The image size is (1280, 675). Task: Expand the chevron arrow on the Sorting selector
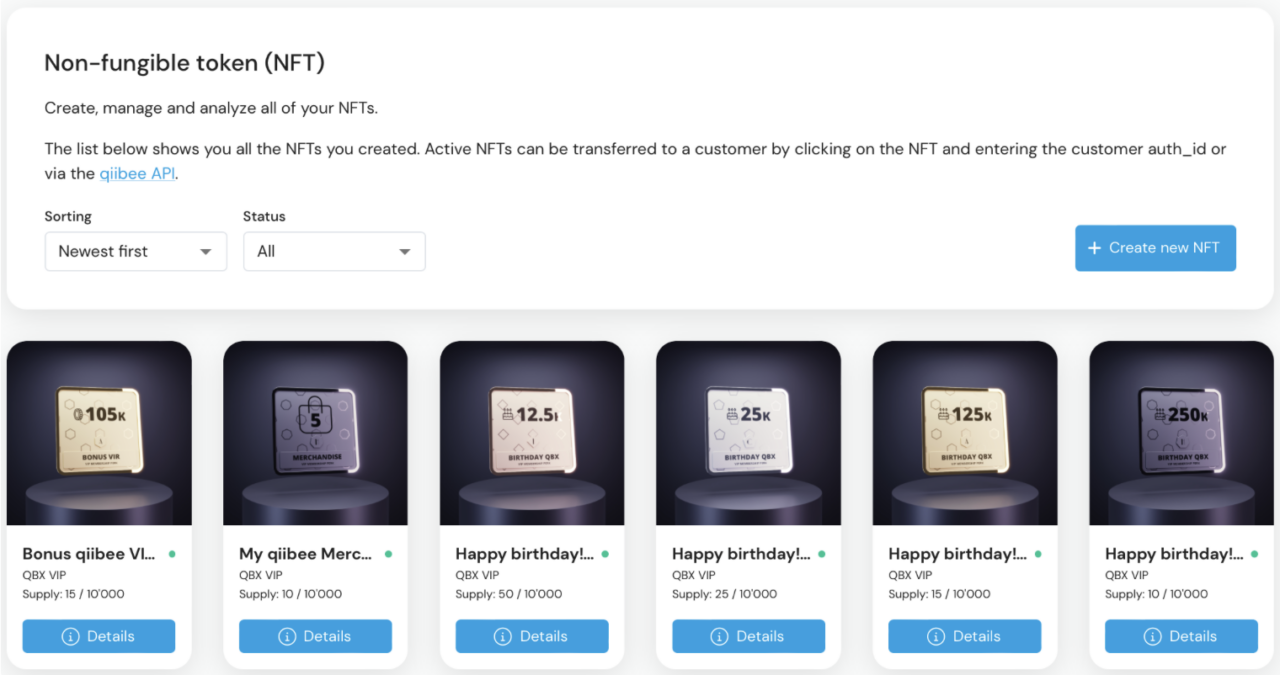(x=207, y=251)
